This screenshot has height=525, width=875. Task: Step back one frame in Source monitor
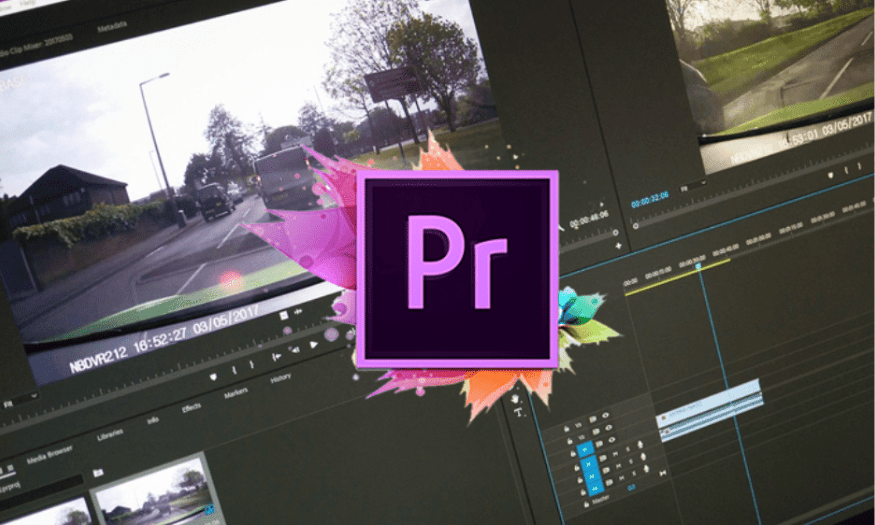click(x=295, y=350)
